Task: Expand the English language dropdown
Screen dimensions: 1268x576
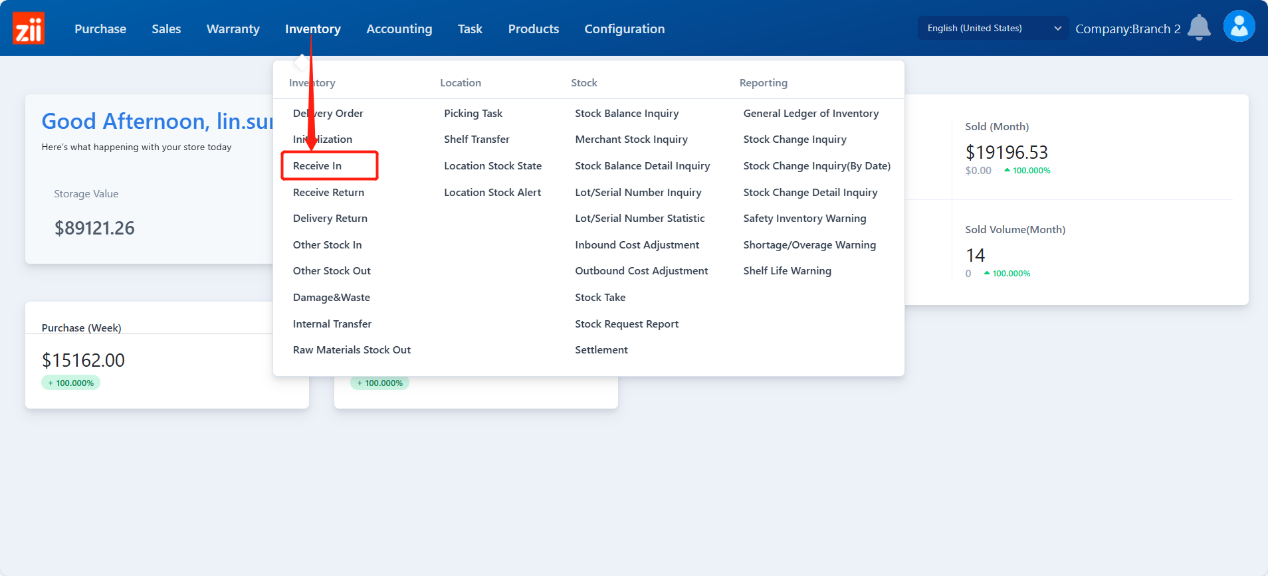Action: (x=993, y=28)
